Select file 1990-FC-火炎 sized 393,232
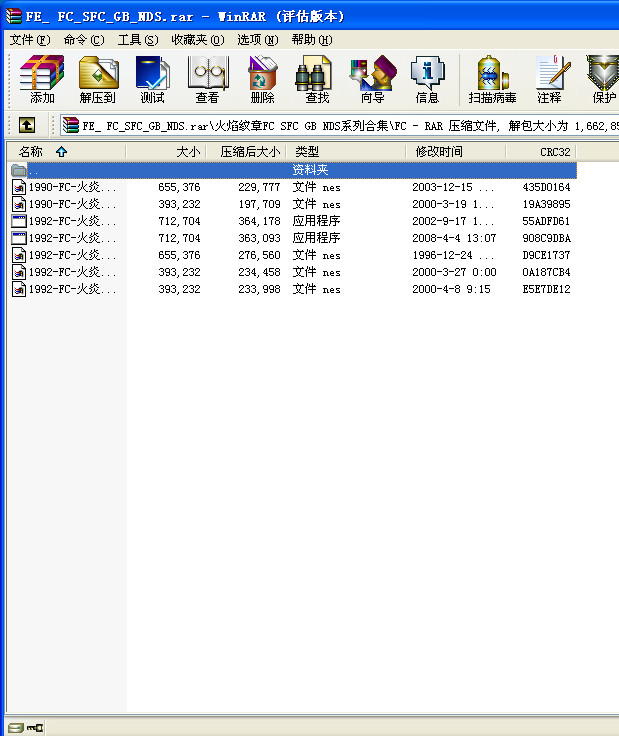This screenshot has height=736, width=619. pyautogui.click(x=292, y=204)
